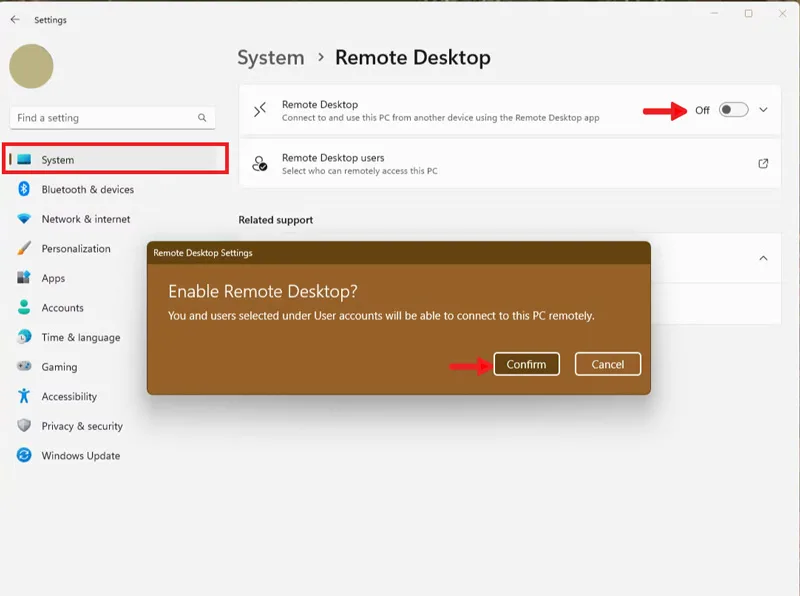Click the System breadcrumb link
The width and height of the screenshot is (800, 596).
(x=271, y=58)
